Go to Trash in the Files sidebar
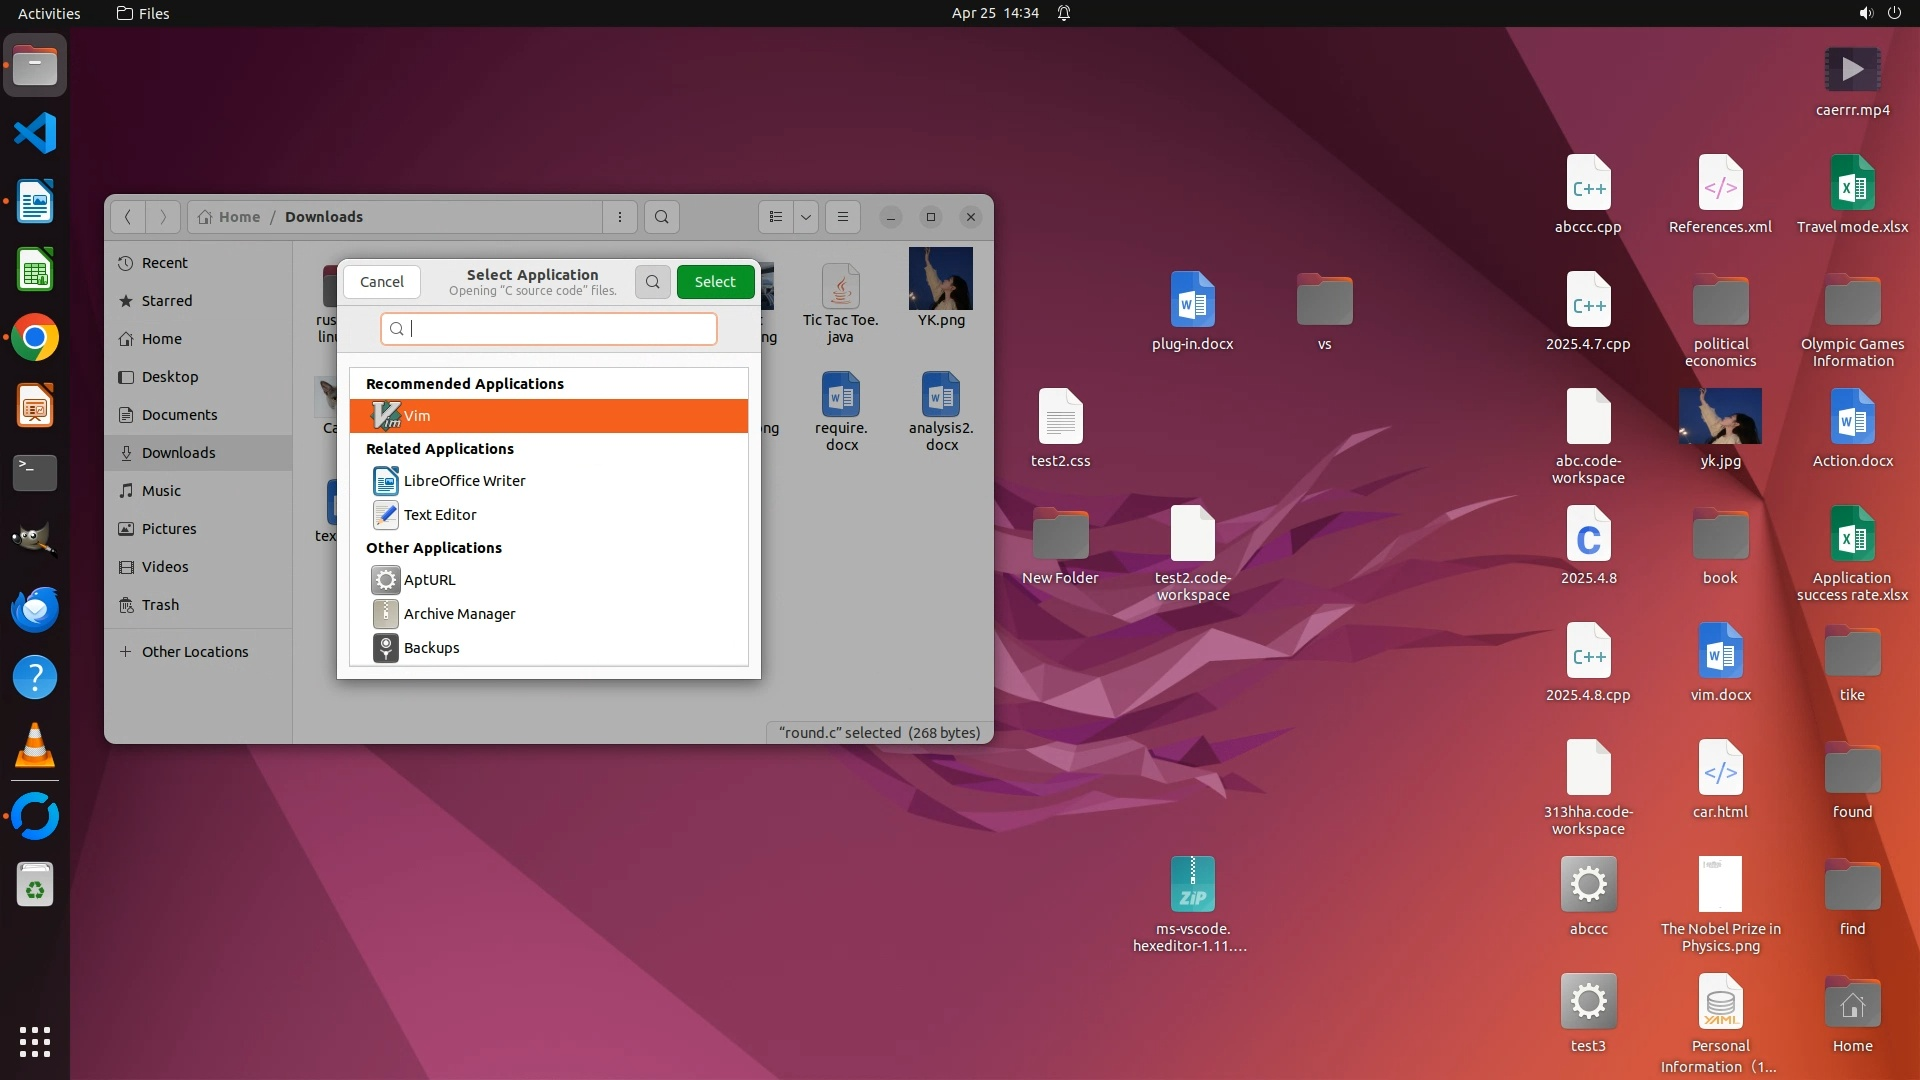1920x1080 pixels. tap(160, 605)
